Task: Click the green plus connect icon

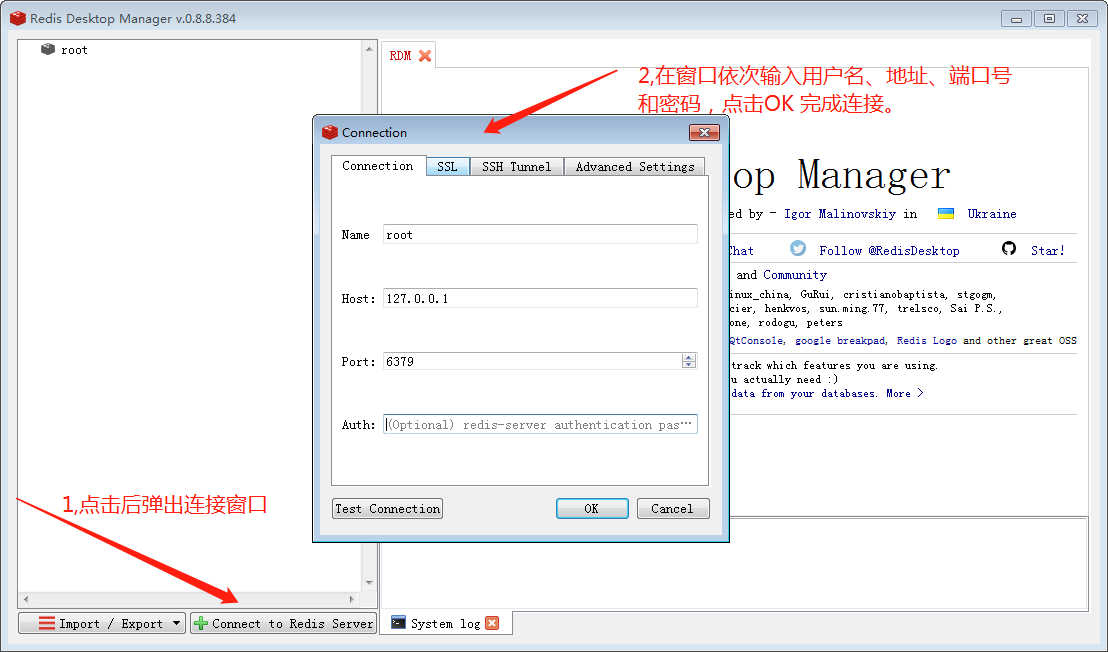Action: click(x=201, y=623)
